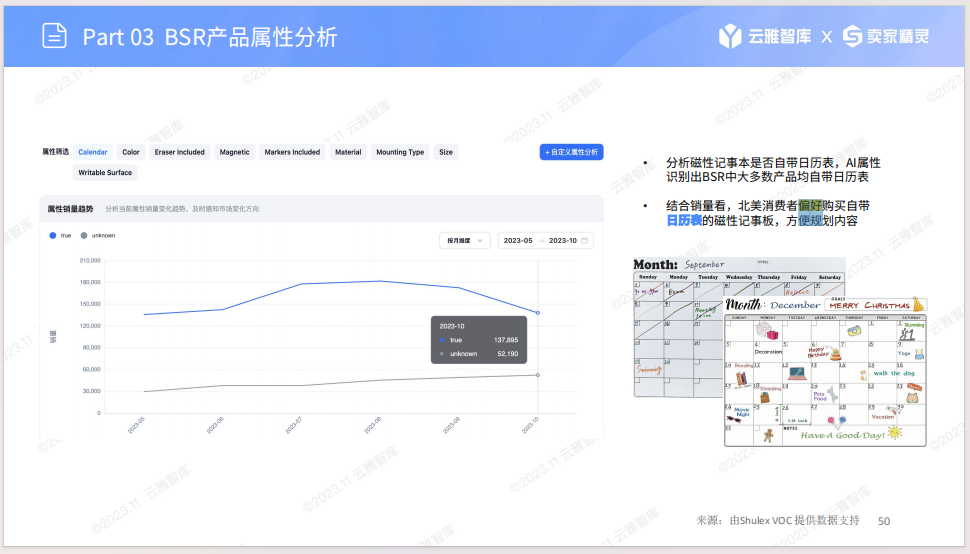Pick the Mounting Type attribute filter
The width and height of the screenshot is (970, 554).
(400, 152)
